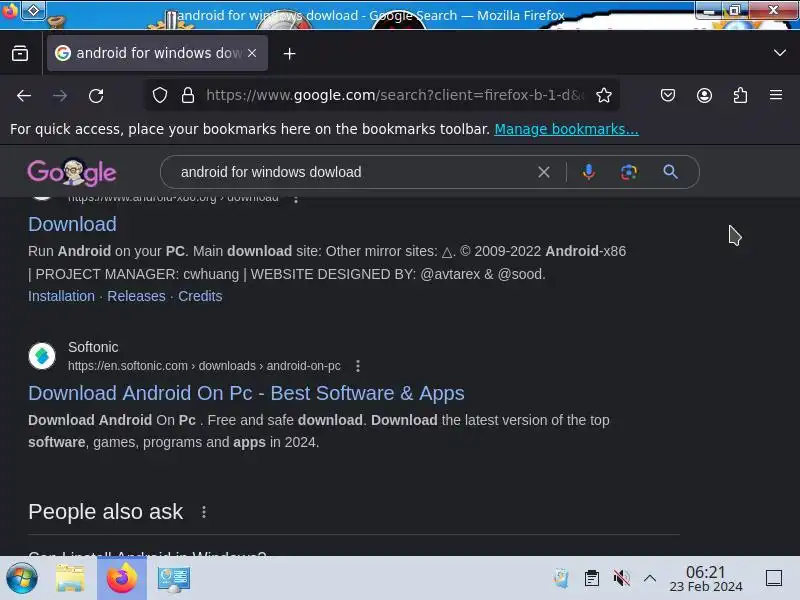
Task: View site security lock information
Action: [188, 95]
